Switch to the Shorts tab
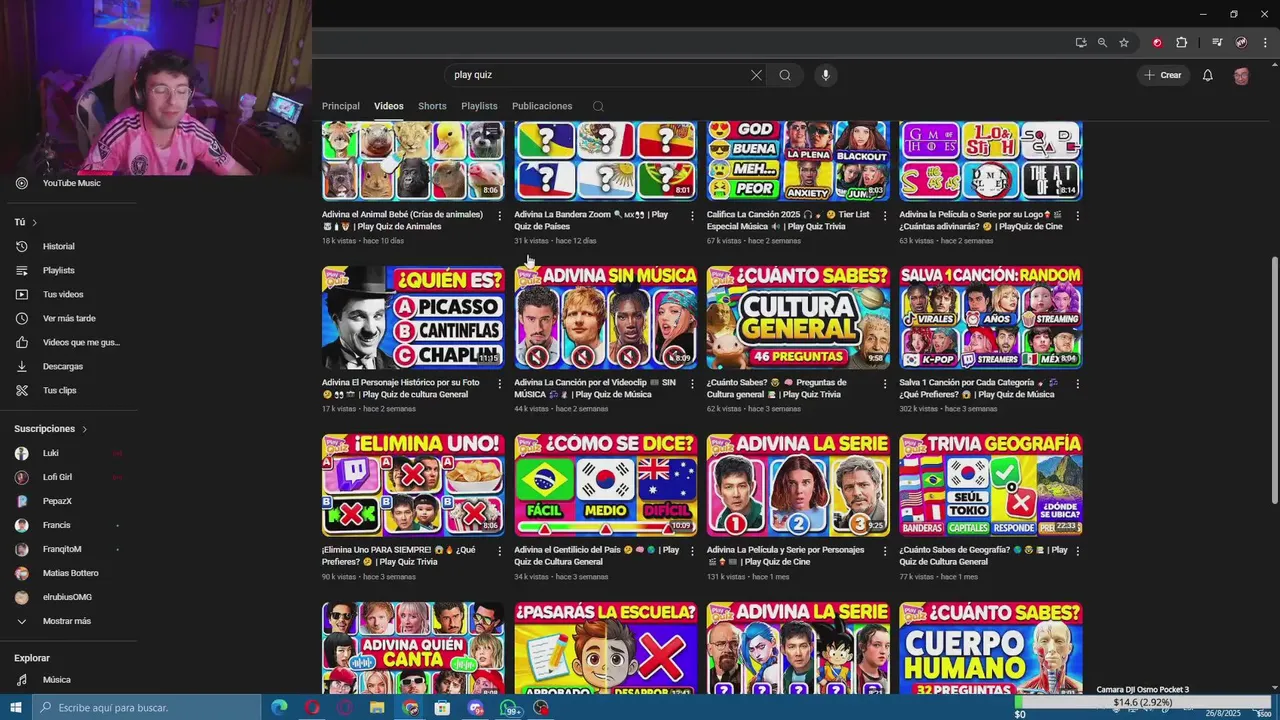The height and width of the screenshot is (720, 1280). tap(432, 106)
